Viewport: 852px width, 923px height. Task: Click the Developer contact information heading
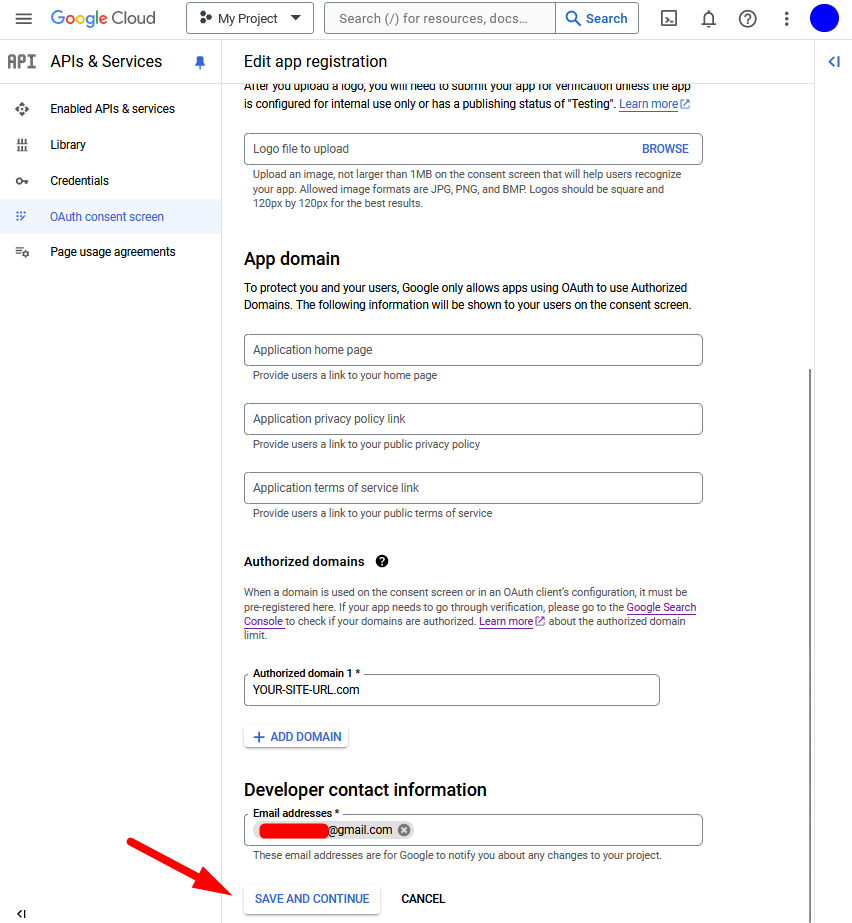pos(366,790)
